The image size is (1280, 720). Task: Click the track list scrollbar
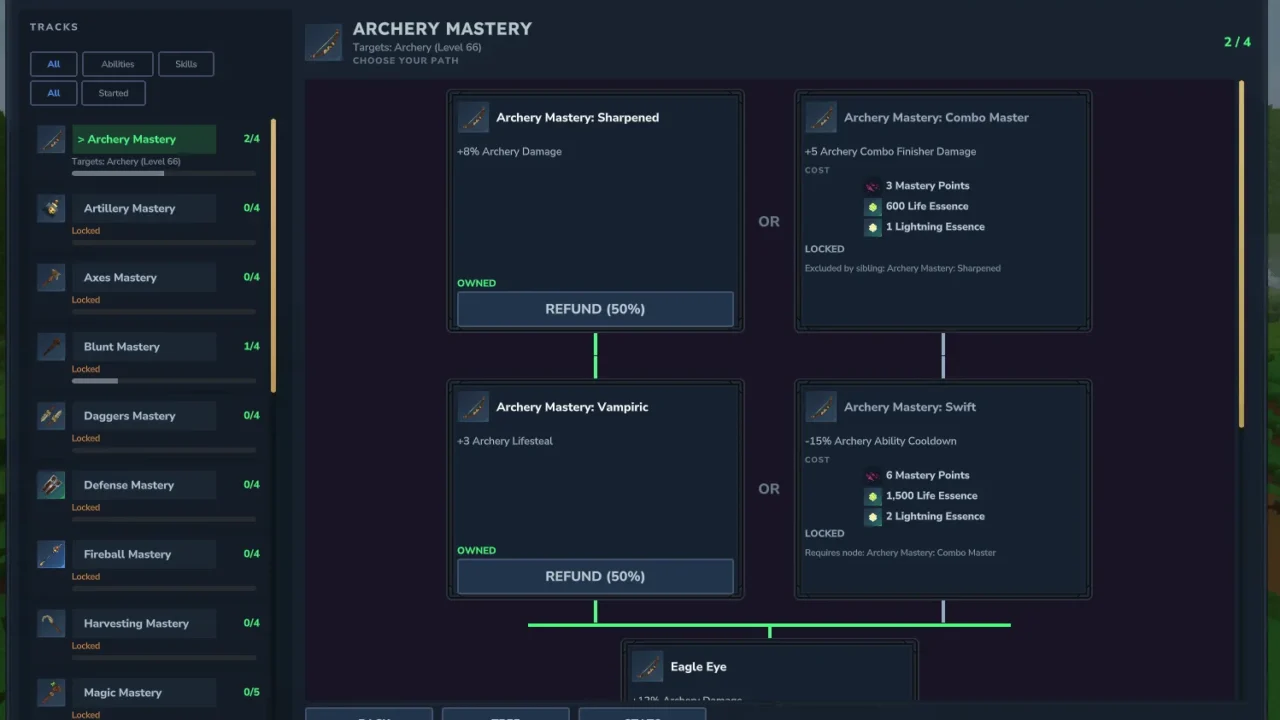click(x=273, y=256)
